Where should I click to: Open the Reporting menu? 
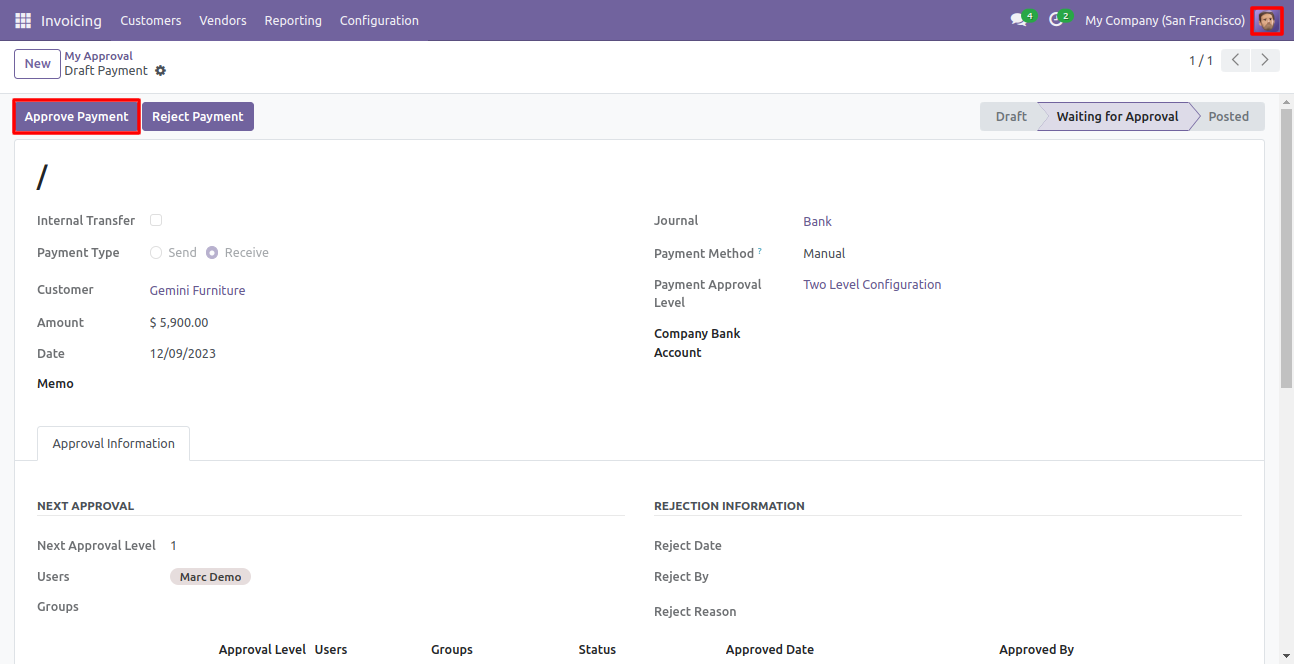click(293, 20)
